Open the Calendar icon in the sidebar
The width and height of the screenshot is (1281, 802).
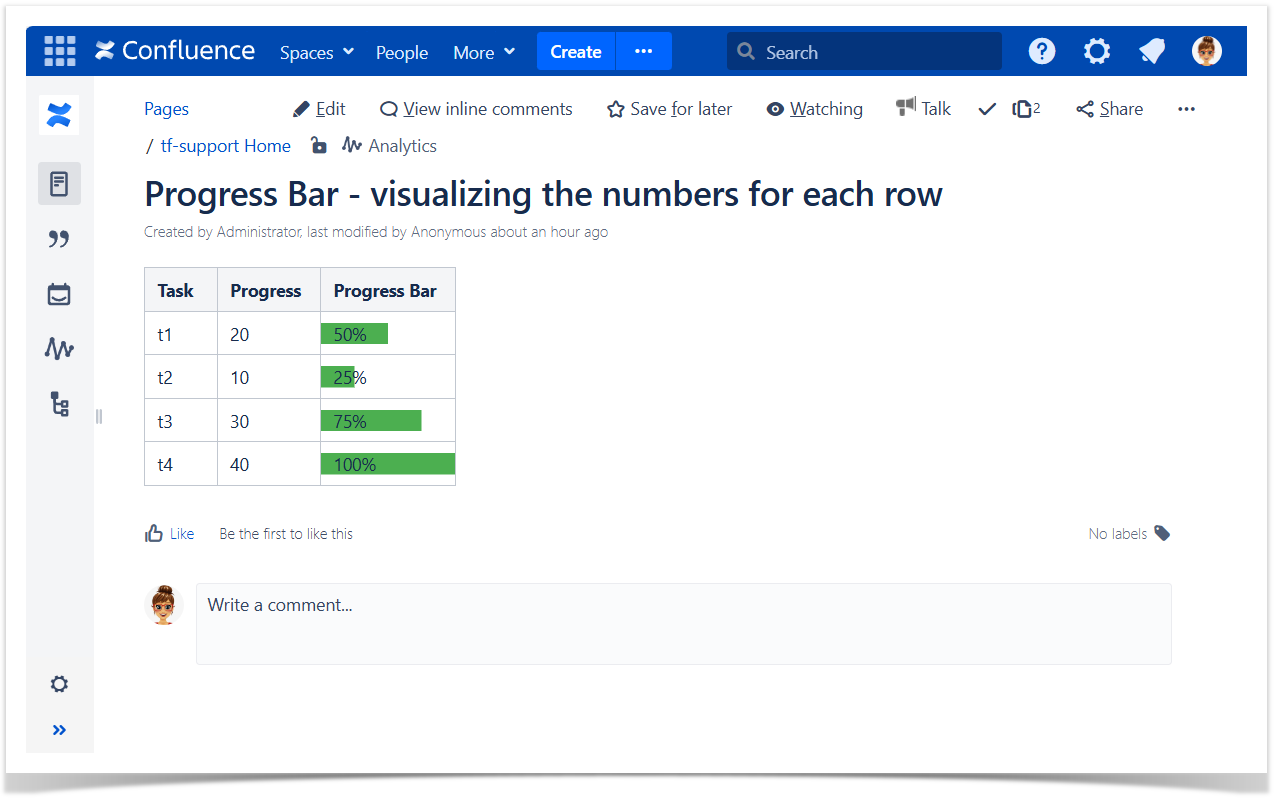pyautogui.click(x=59, y=294)
